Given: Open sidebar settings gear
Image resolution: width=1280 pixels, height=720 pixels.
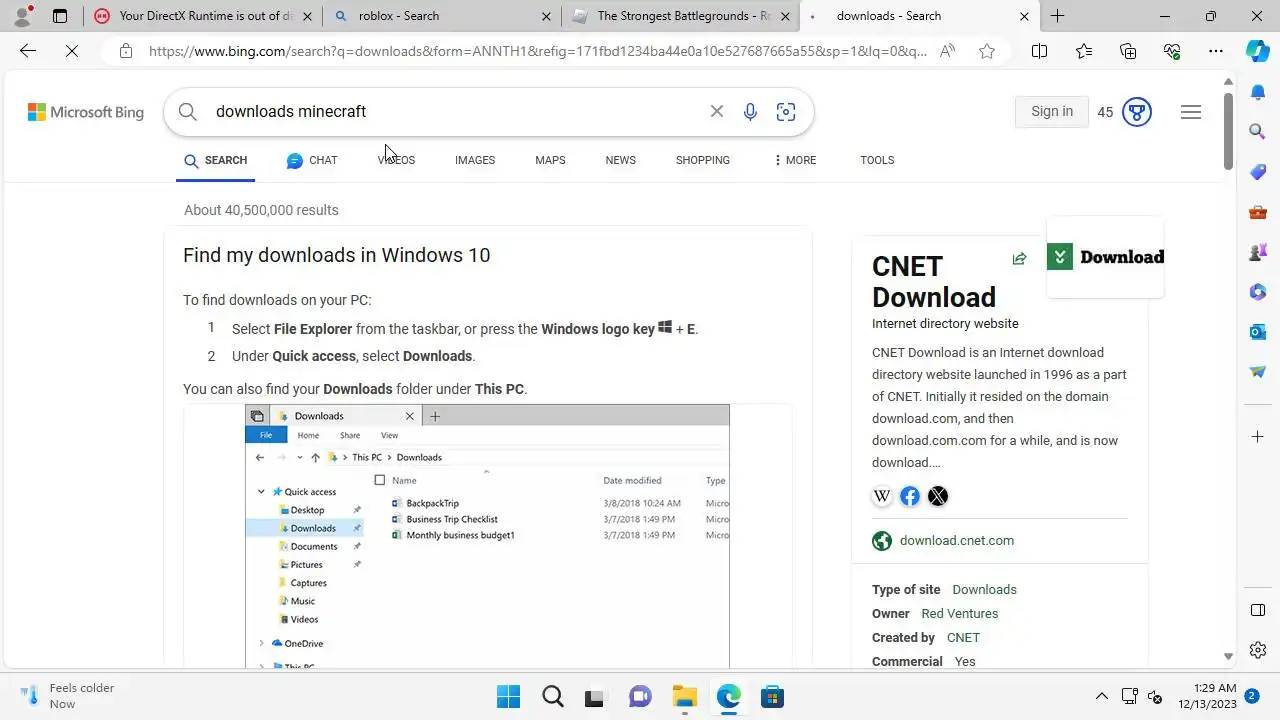Looking at the screenshot, I should pyautogui.click(x=1258, y=650).
